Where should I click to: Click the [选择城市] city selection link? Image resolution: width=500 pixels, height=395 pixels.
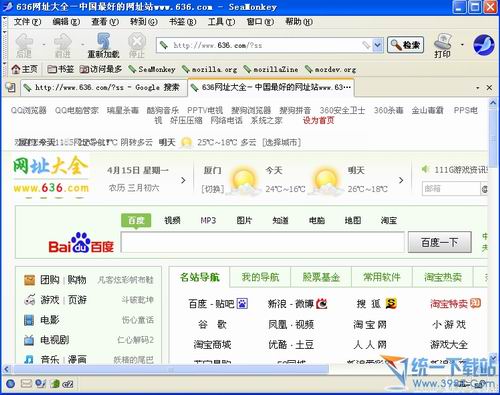click(x=281, y=143)
